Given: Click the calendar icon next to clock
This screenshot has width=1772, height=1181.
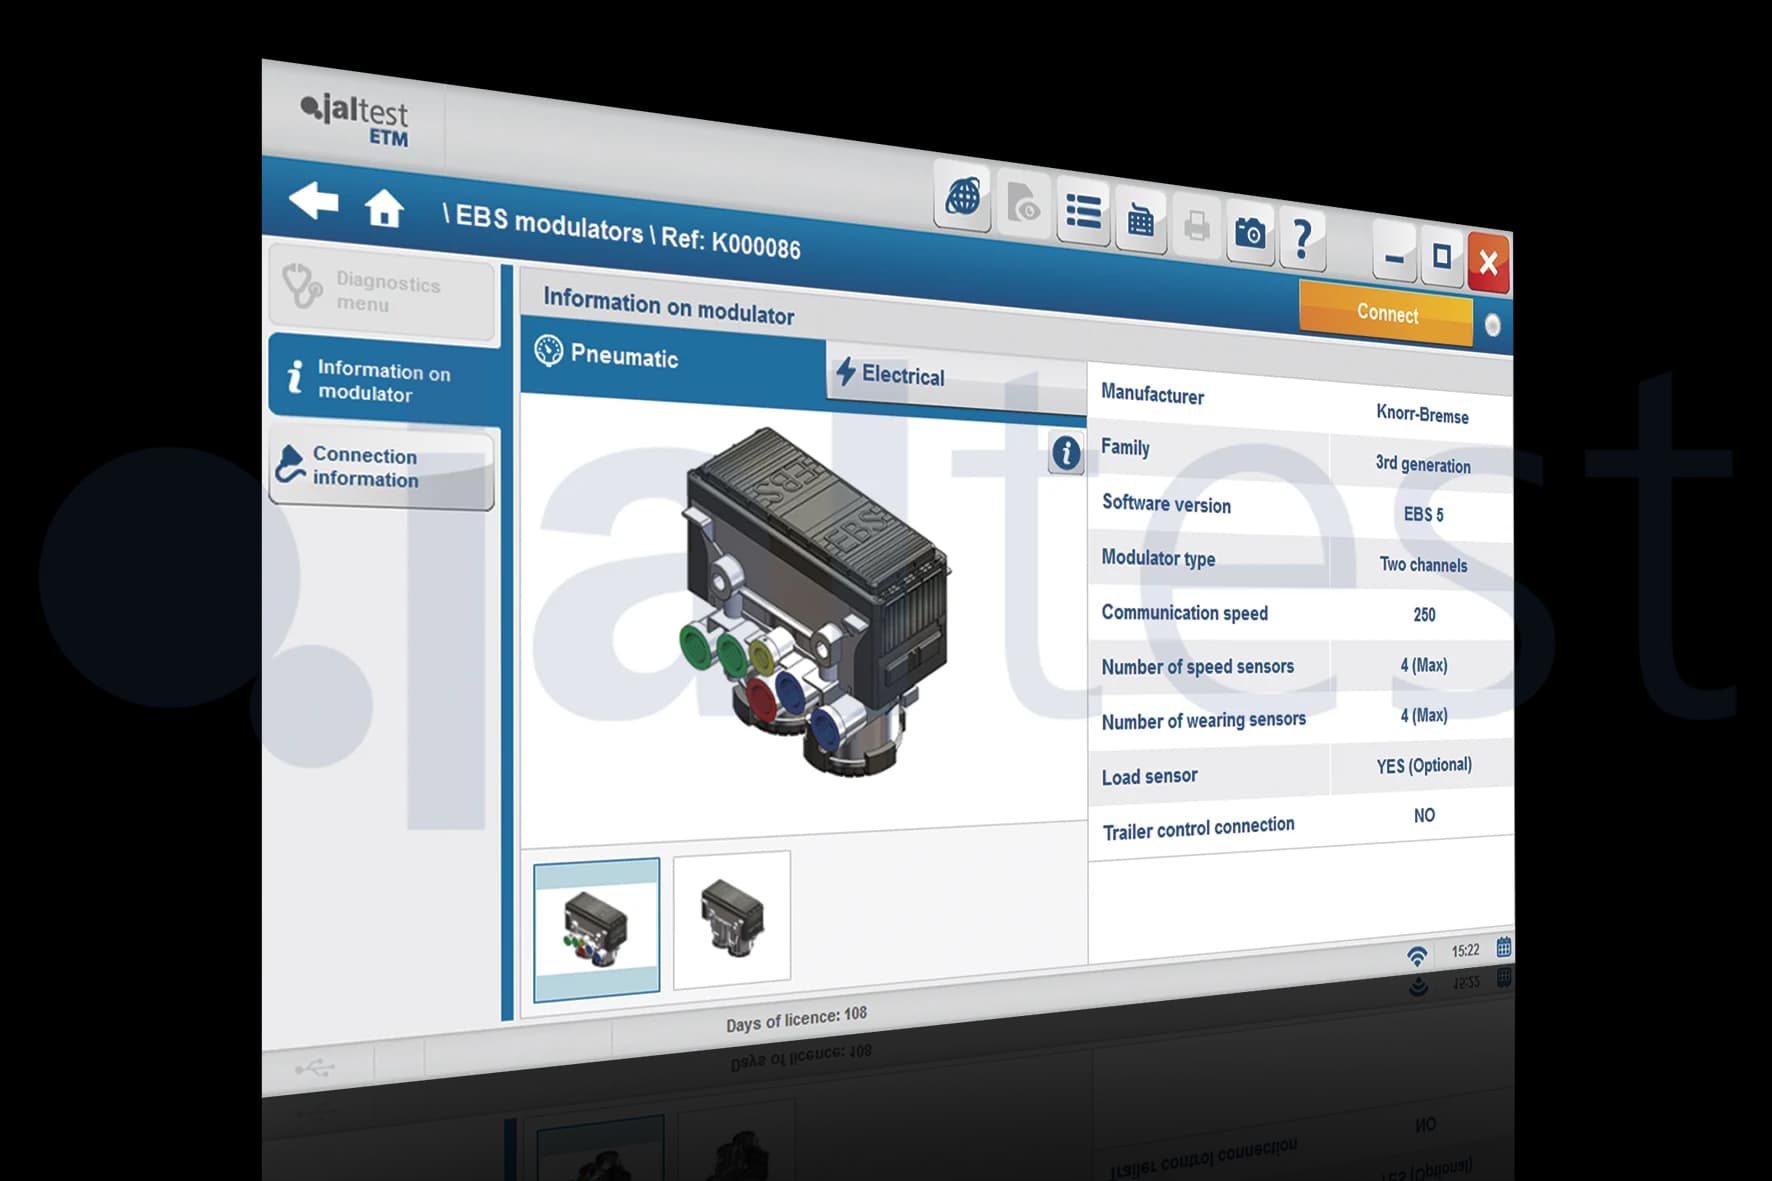Looking at the screenshot, I should tap(1503, 946).
